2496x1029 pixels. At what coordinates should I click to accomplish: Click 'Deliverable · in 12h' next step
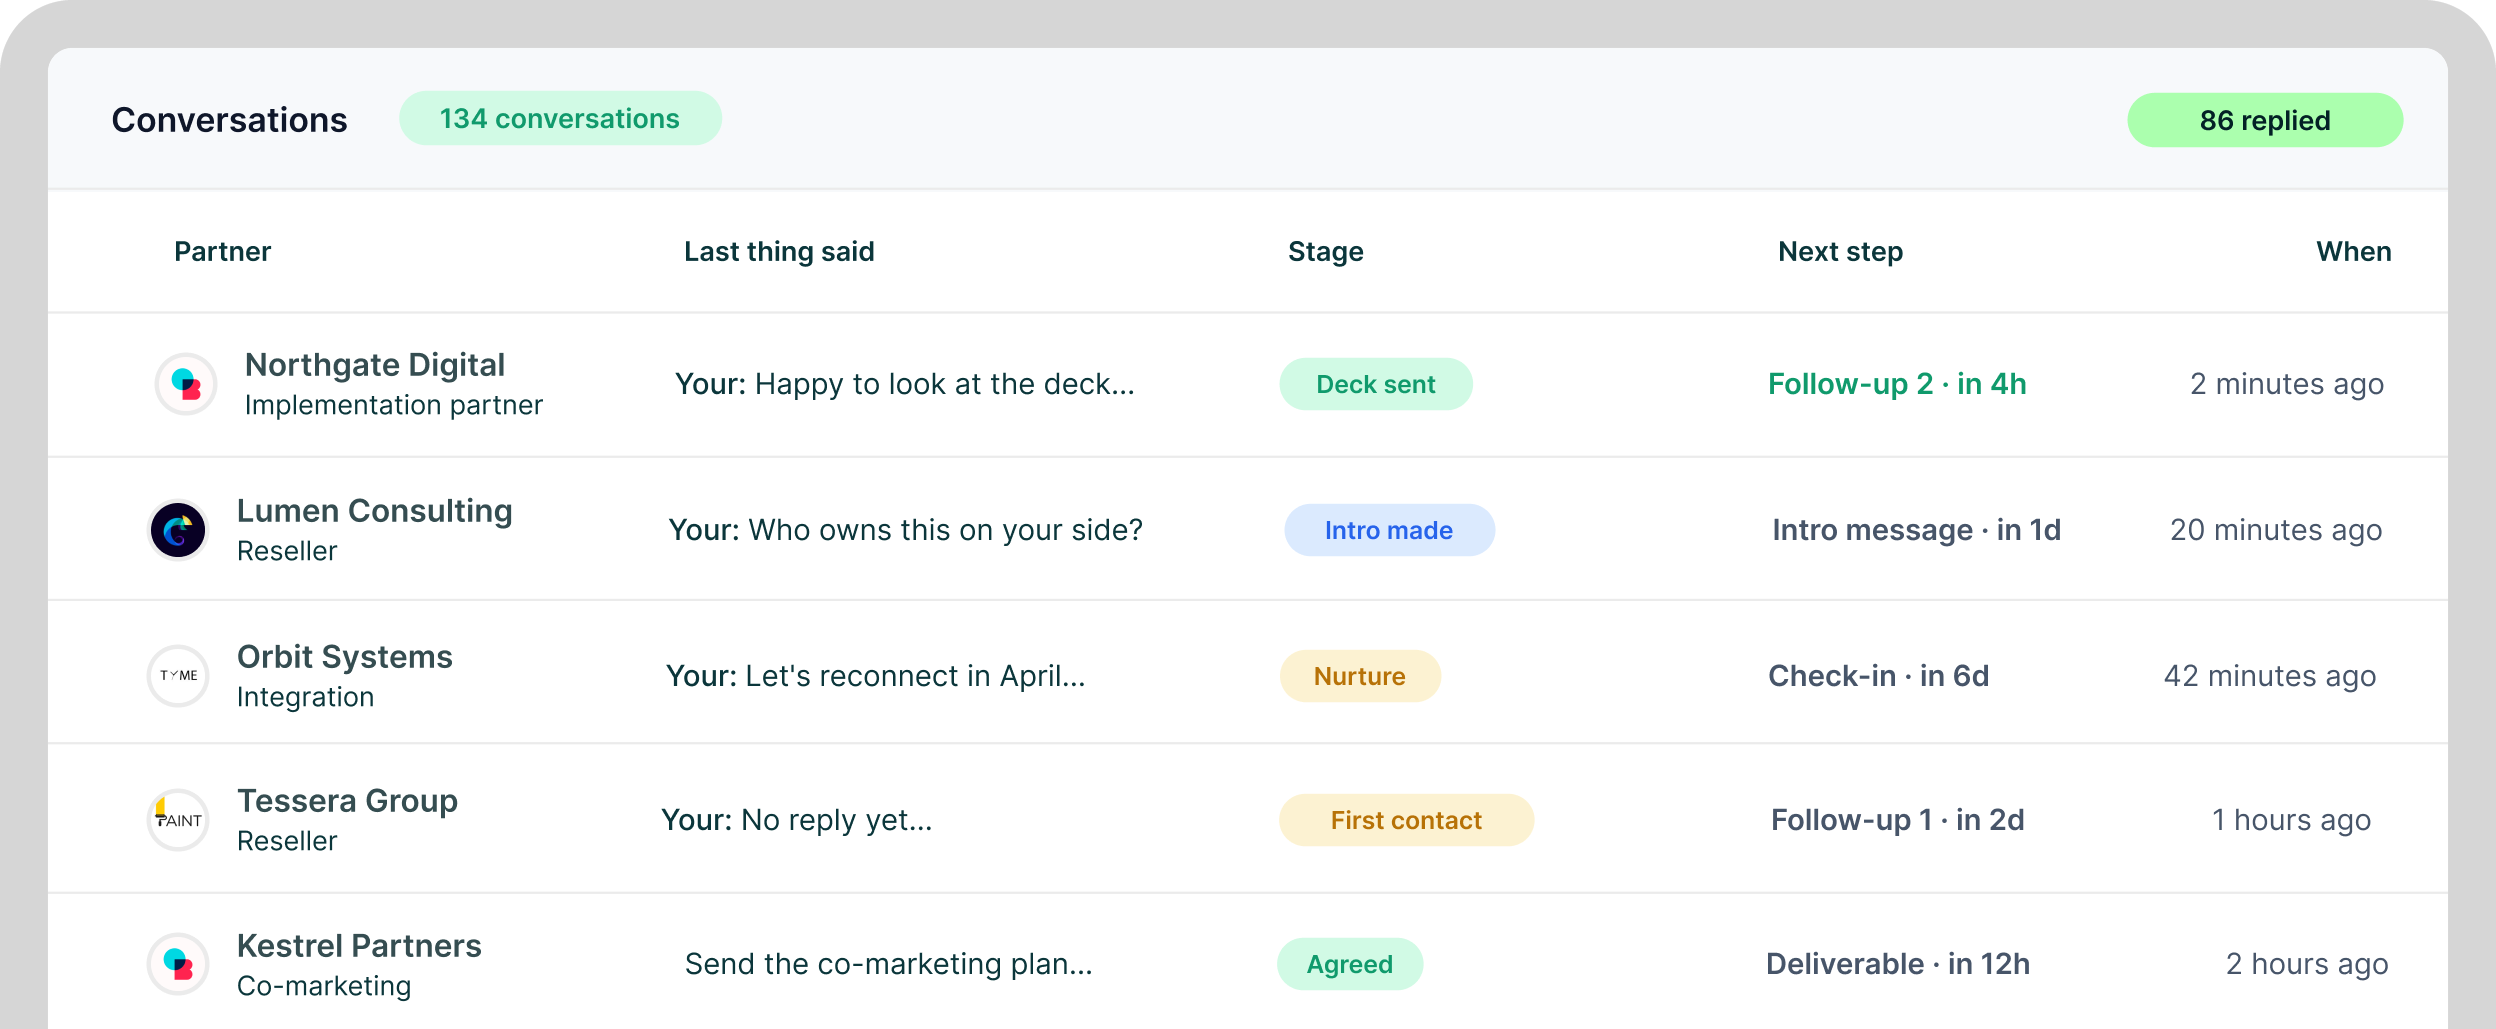(x=1898, y=964)
